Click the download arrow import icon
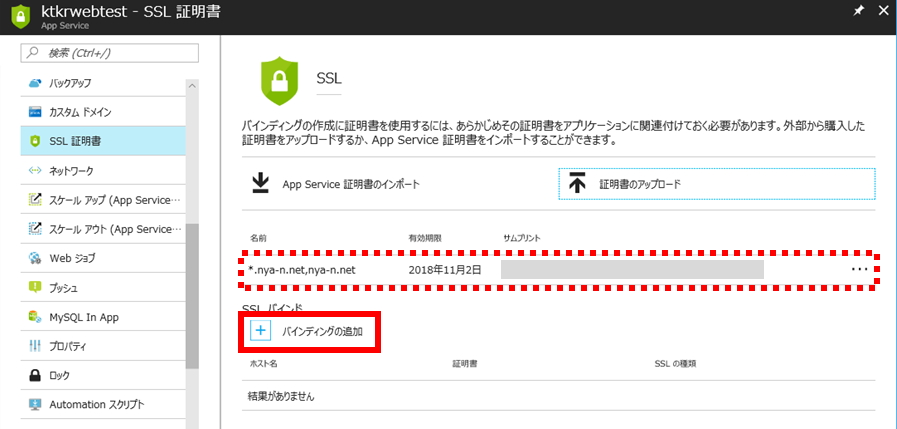This screenshot has height=429, width=897. (x=260, y=184)
